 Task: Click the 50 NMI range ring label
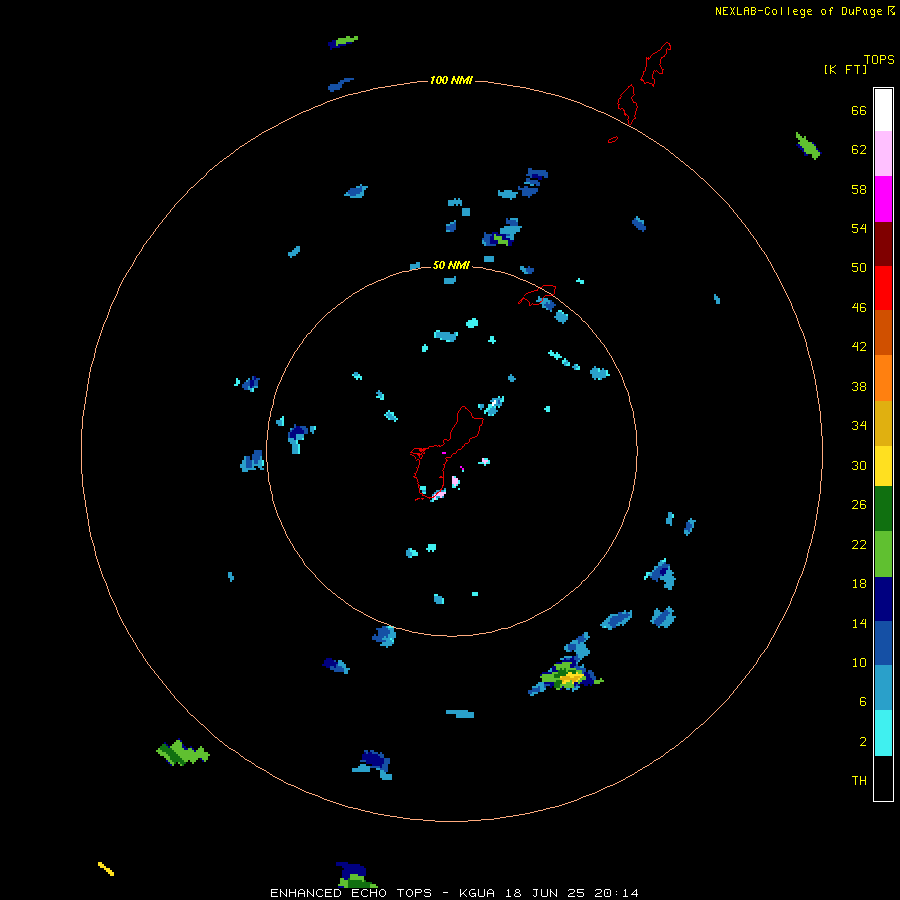tap(451, 265)
